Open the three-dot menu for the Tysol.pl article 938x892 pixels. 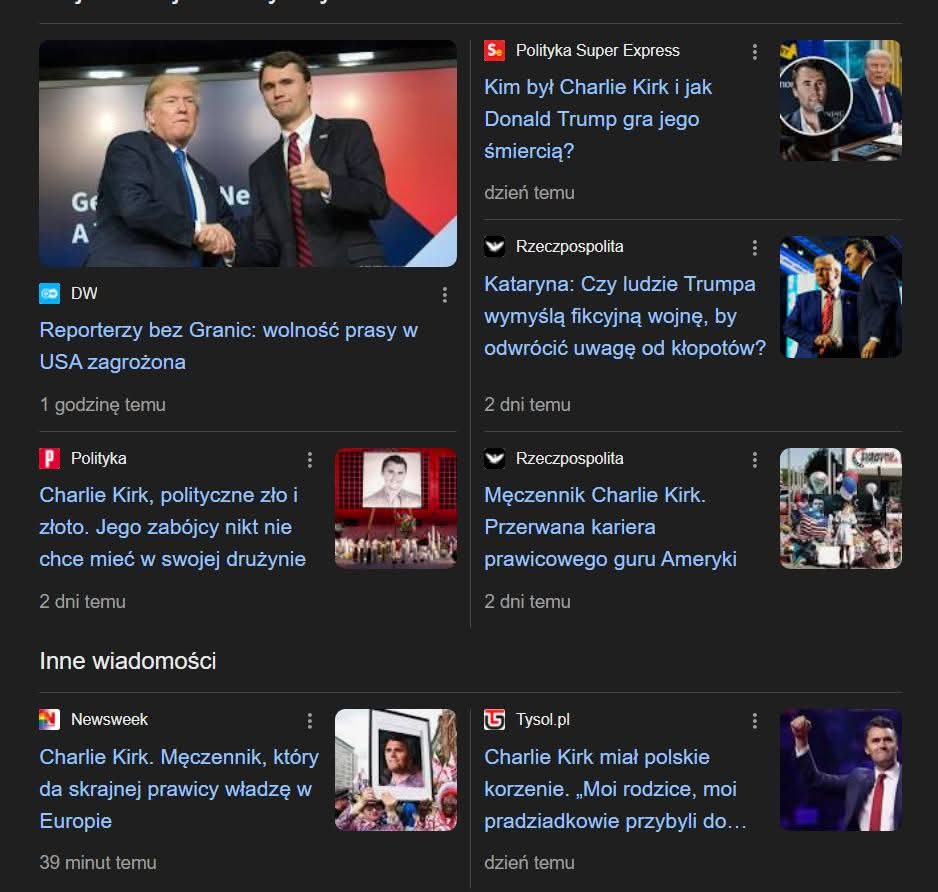pyautogui.click(x=754, y=721)
